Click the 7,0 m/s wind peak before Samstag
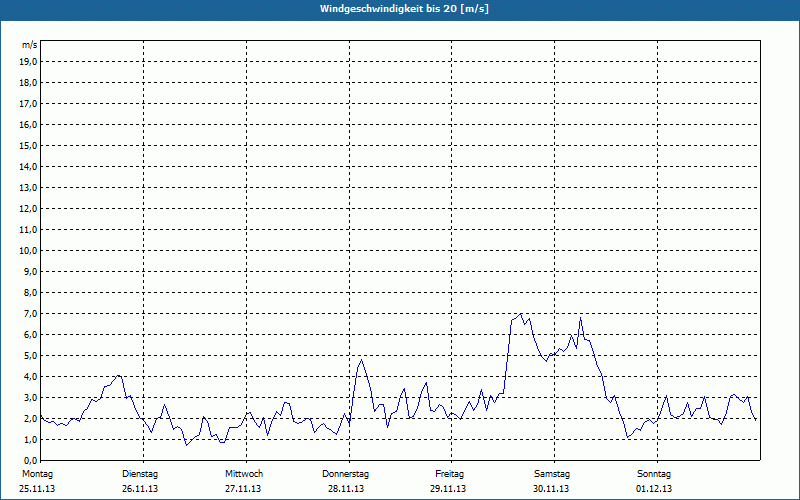The width and height of the screenshot is (800, 500). [520, 314]
